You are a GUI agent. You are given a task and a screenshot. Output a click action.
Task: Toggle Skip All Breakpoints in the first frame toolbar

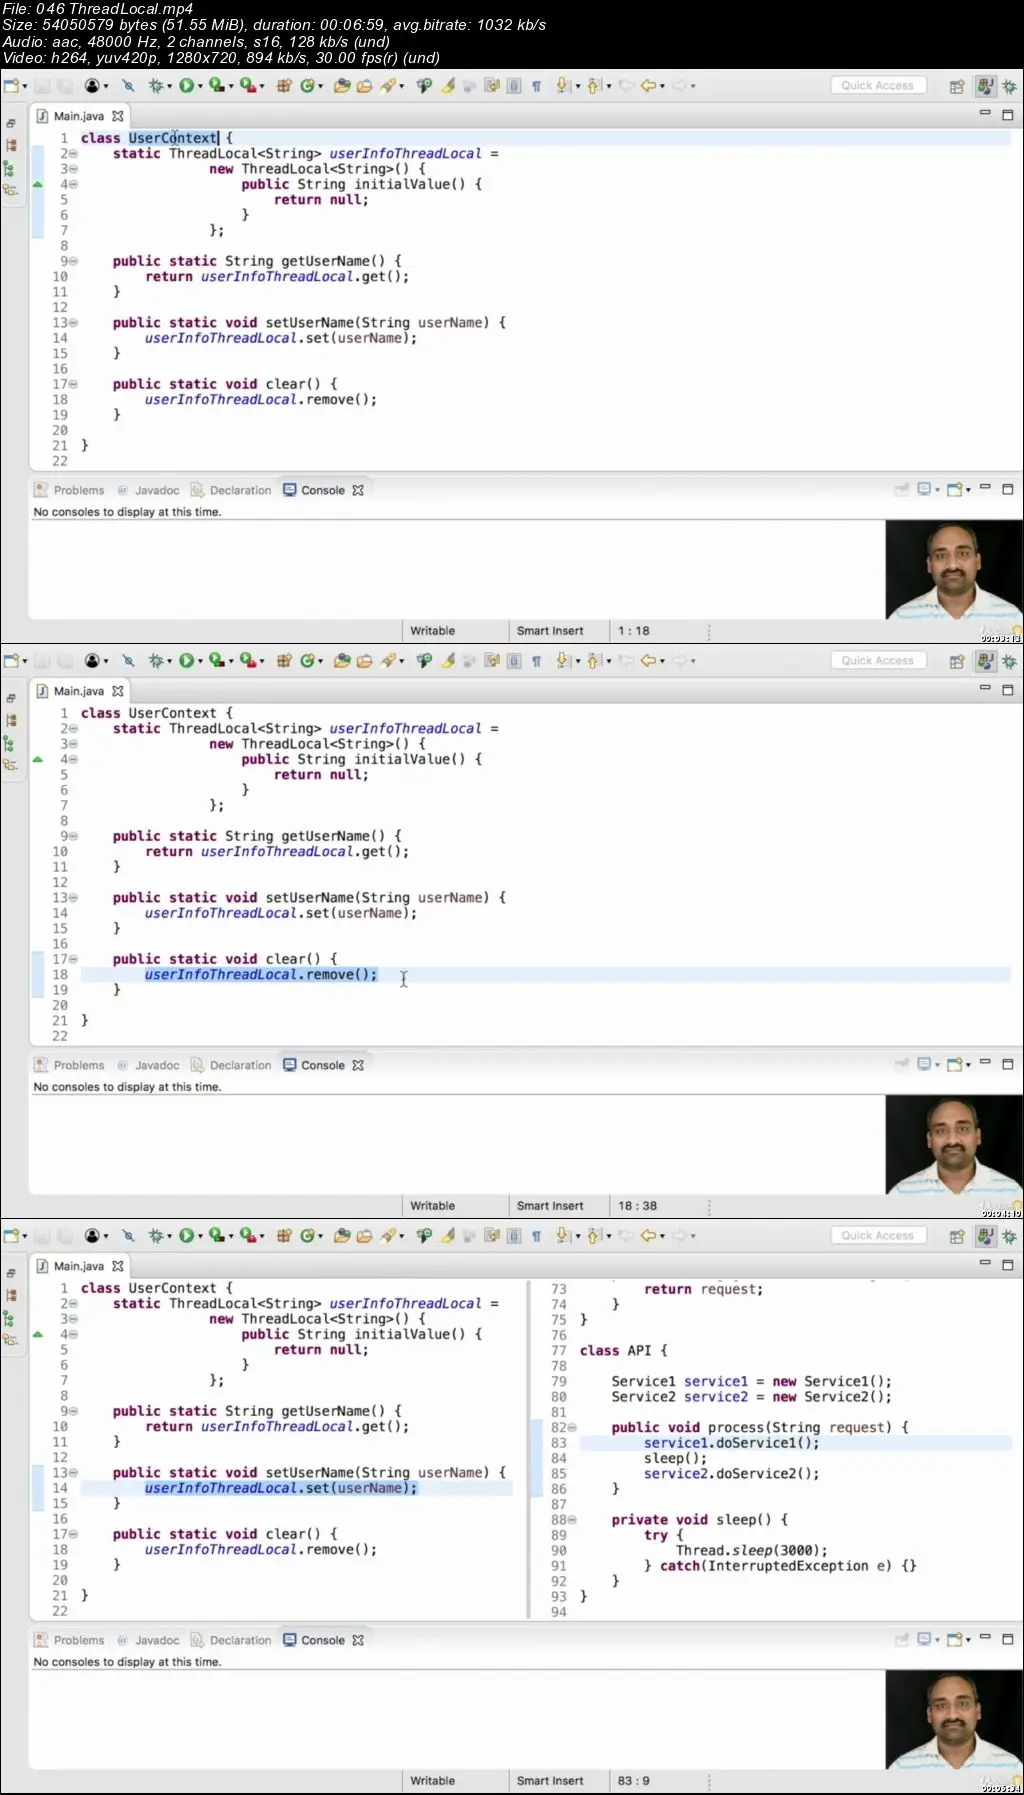tap(128, 86)
